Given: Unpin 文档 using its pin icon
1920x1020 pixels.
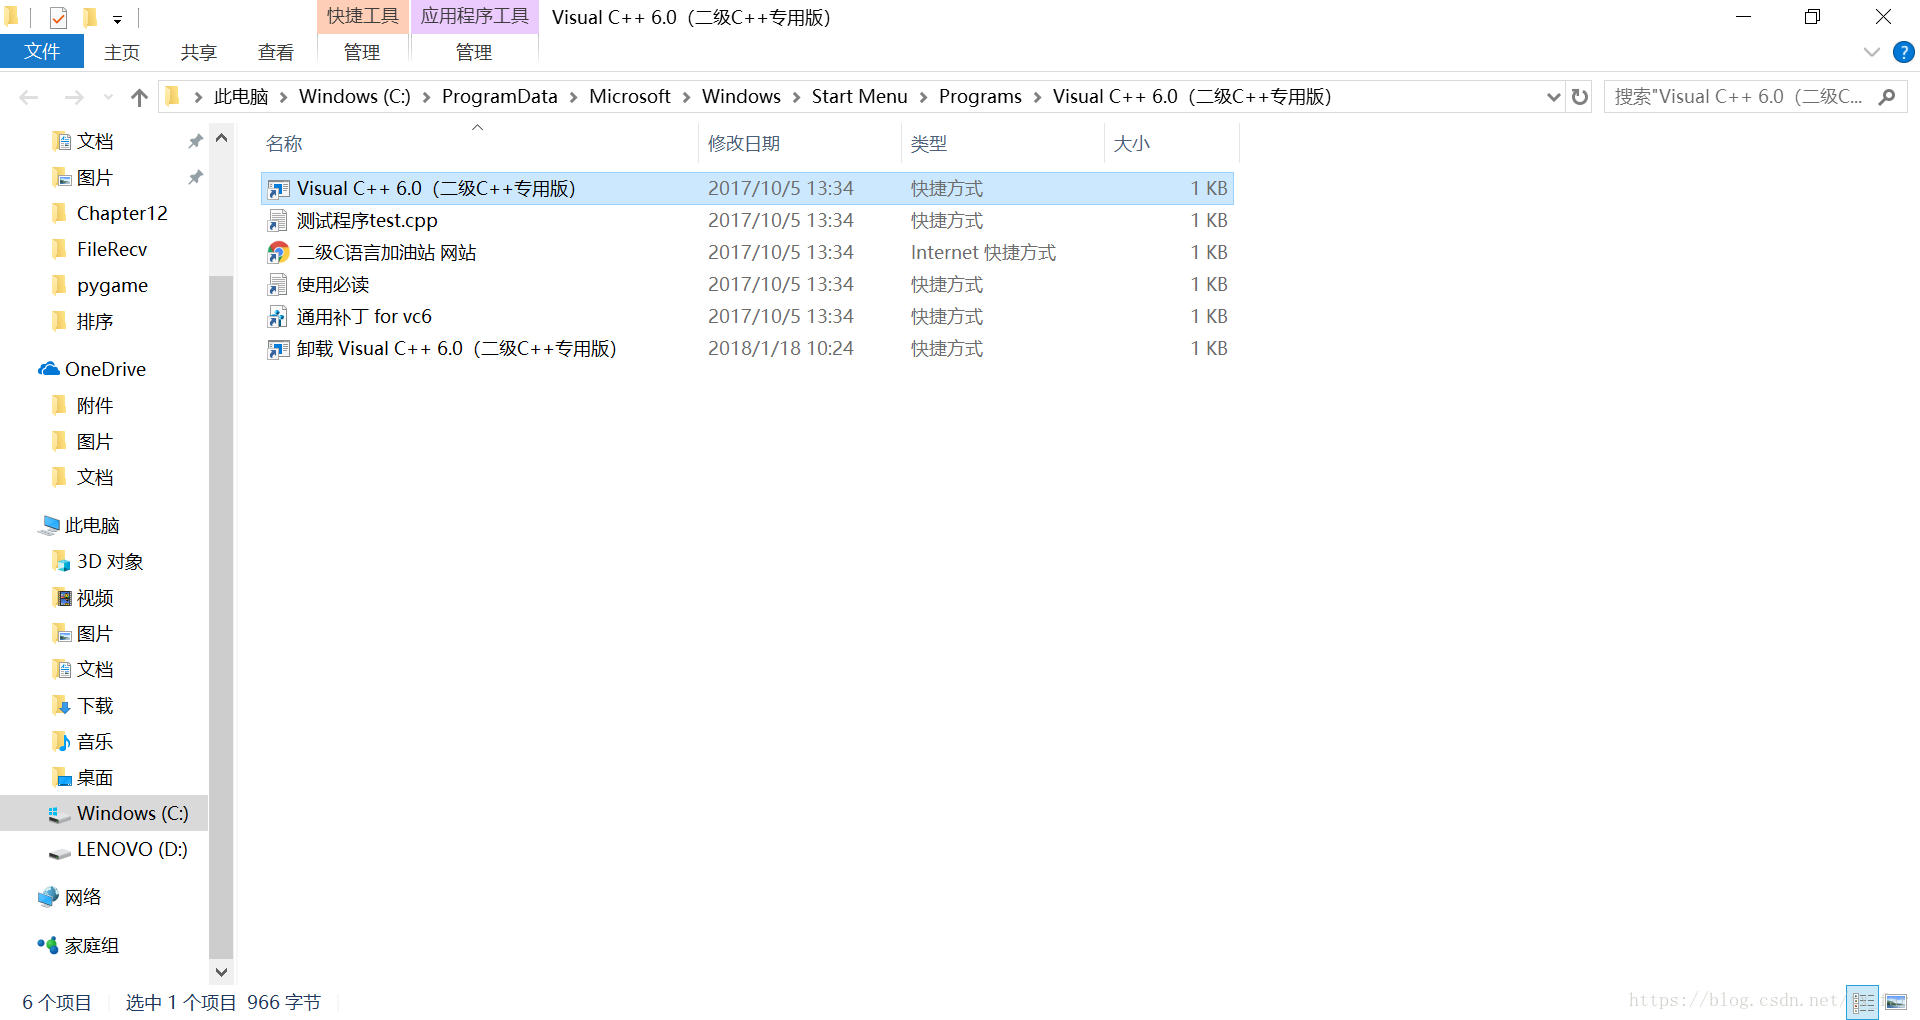Looking at the screenshot, I should 196,141.
